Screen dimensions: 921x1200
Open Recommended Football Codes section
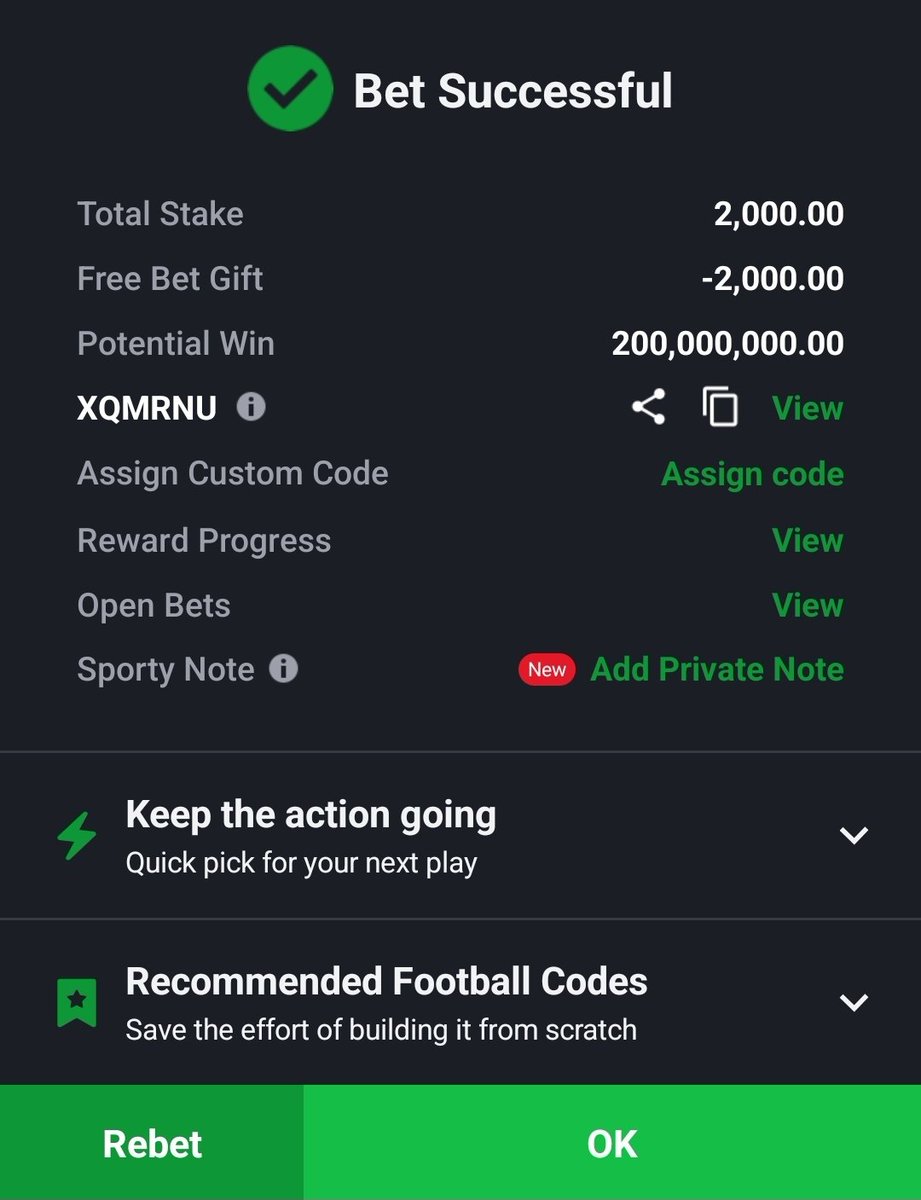pos(460,1002)
